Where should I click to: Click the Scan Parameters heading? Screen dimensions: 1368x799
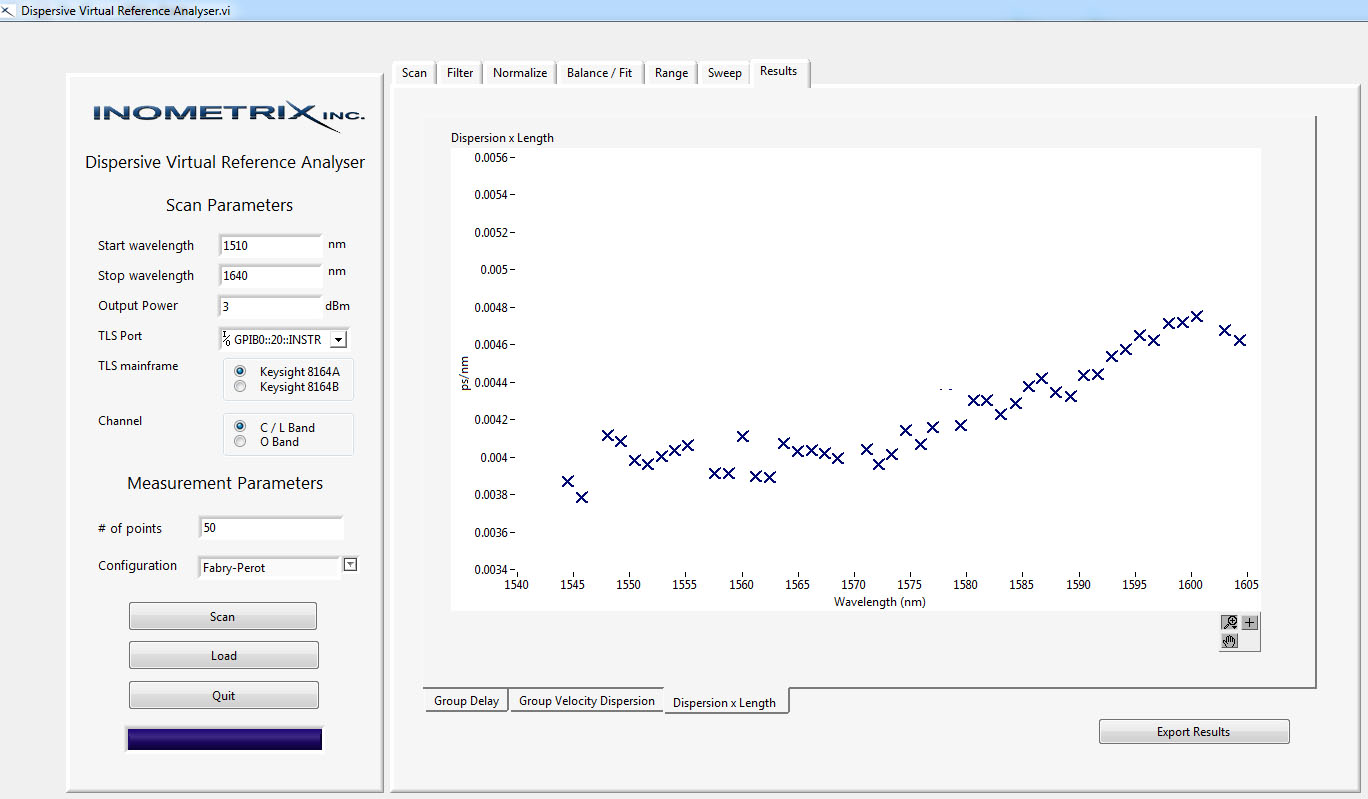tap(229, 205)
